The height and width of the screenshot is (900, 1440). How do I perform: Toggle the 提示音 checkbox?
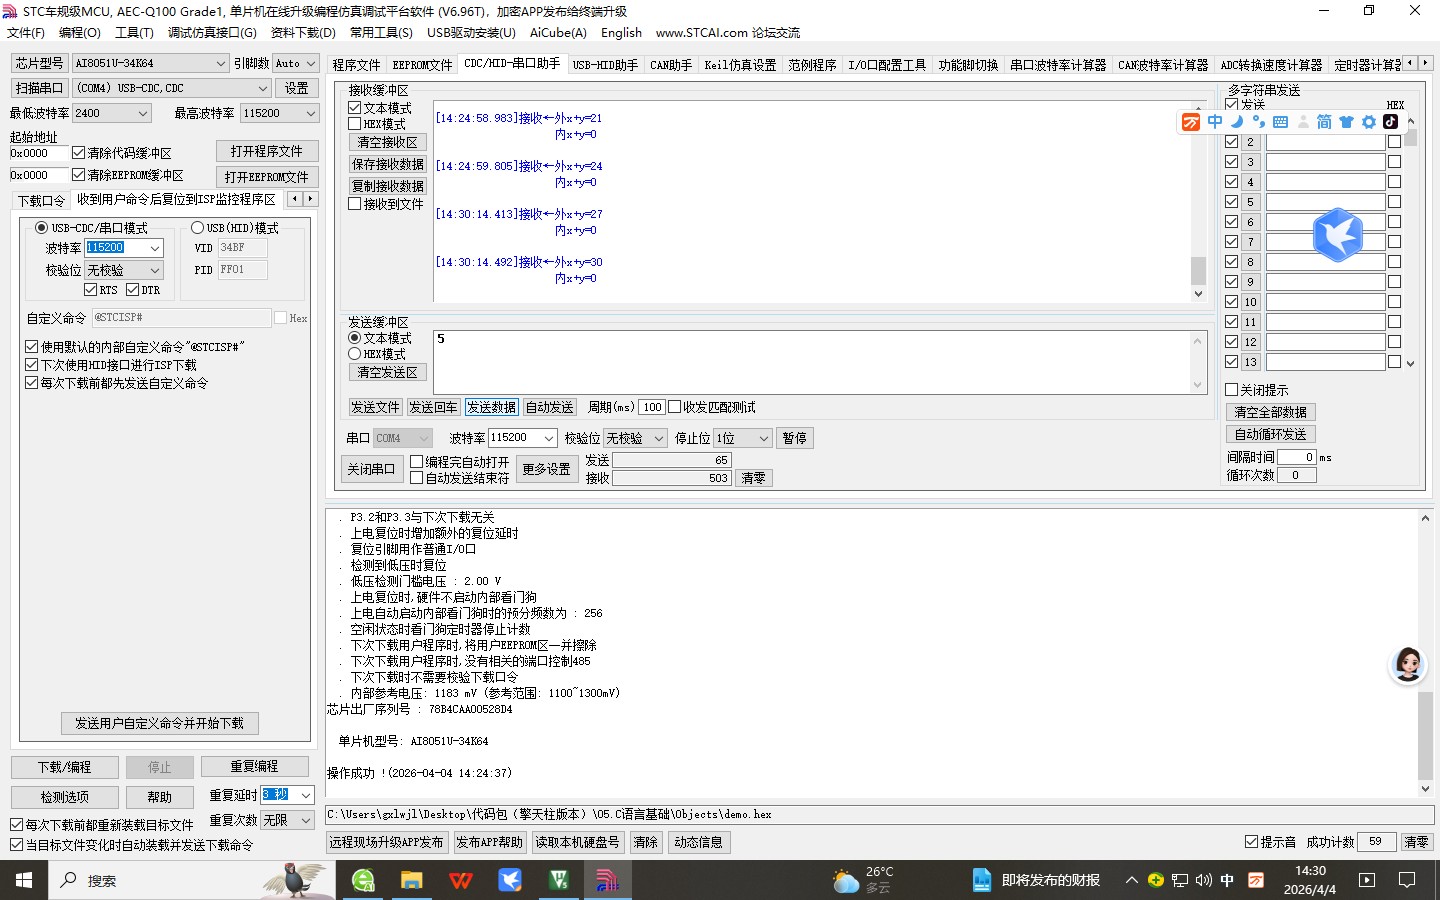pyautogui.click(x=1251, y=842)
